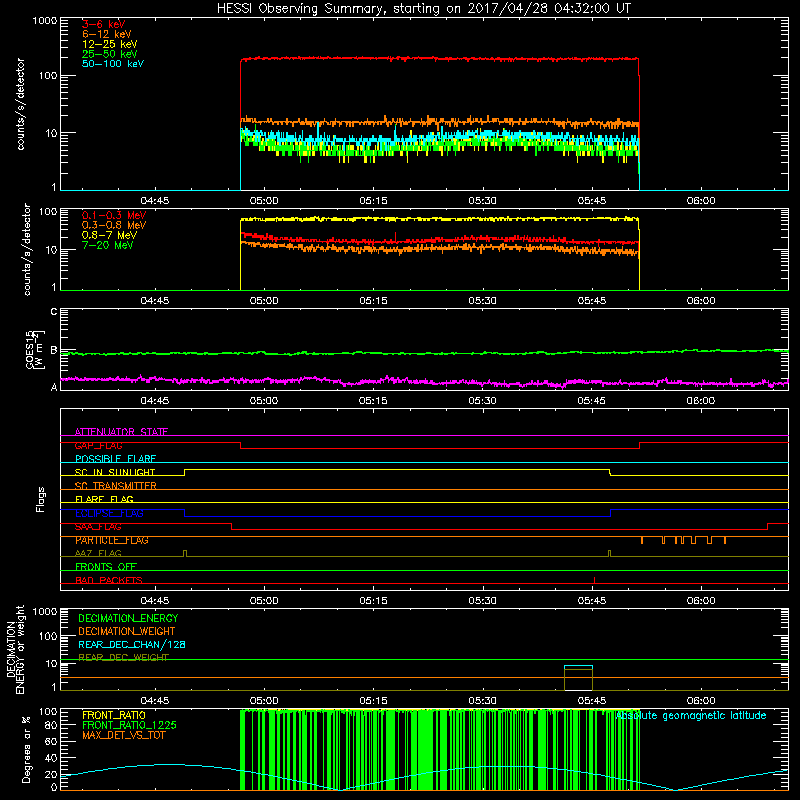Click the DECIMATION_ENERGY legend label
The height and width of the screenshot is (800, 800).
point(128,618)
